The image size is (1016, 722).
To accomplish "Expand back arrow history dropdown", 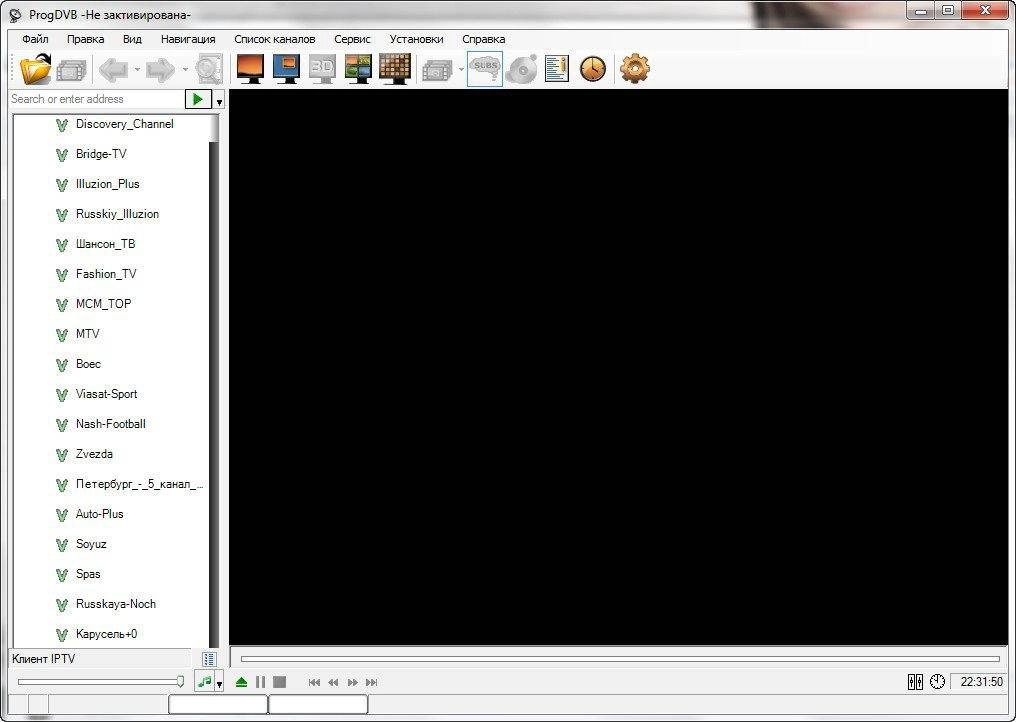I will point(137,69).
